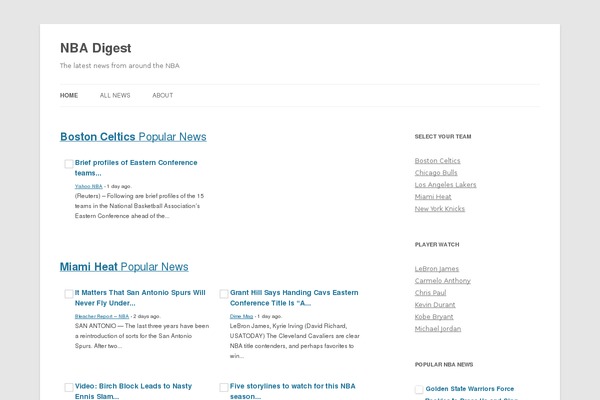Open Chris Paul in Player Watch

point(430,293)
